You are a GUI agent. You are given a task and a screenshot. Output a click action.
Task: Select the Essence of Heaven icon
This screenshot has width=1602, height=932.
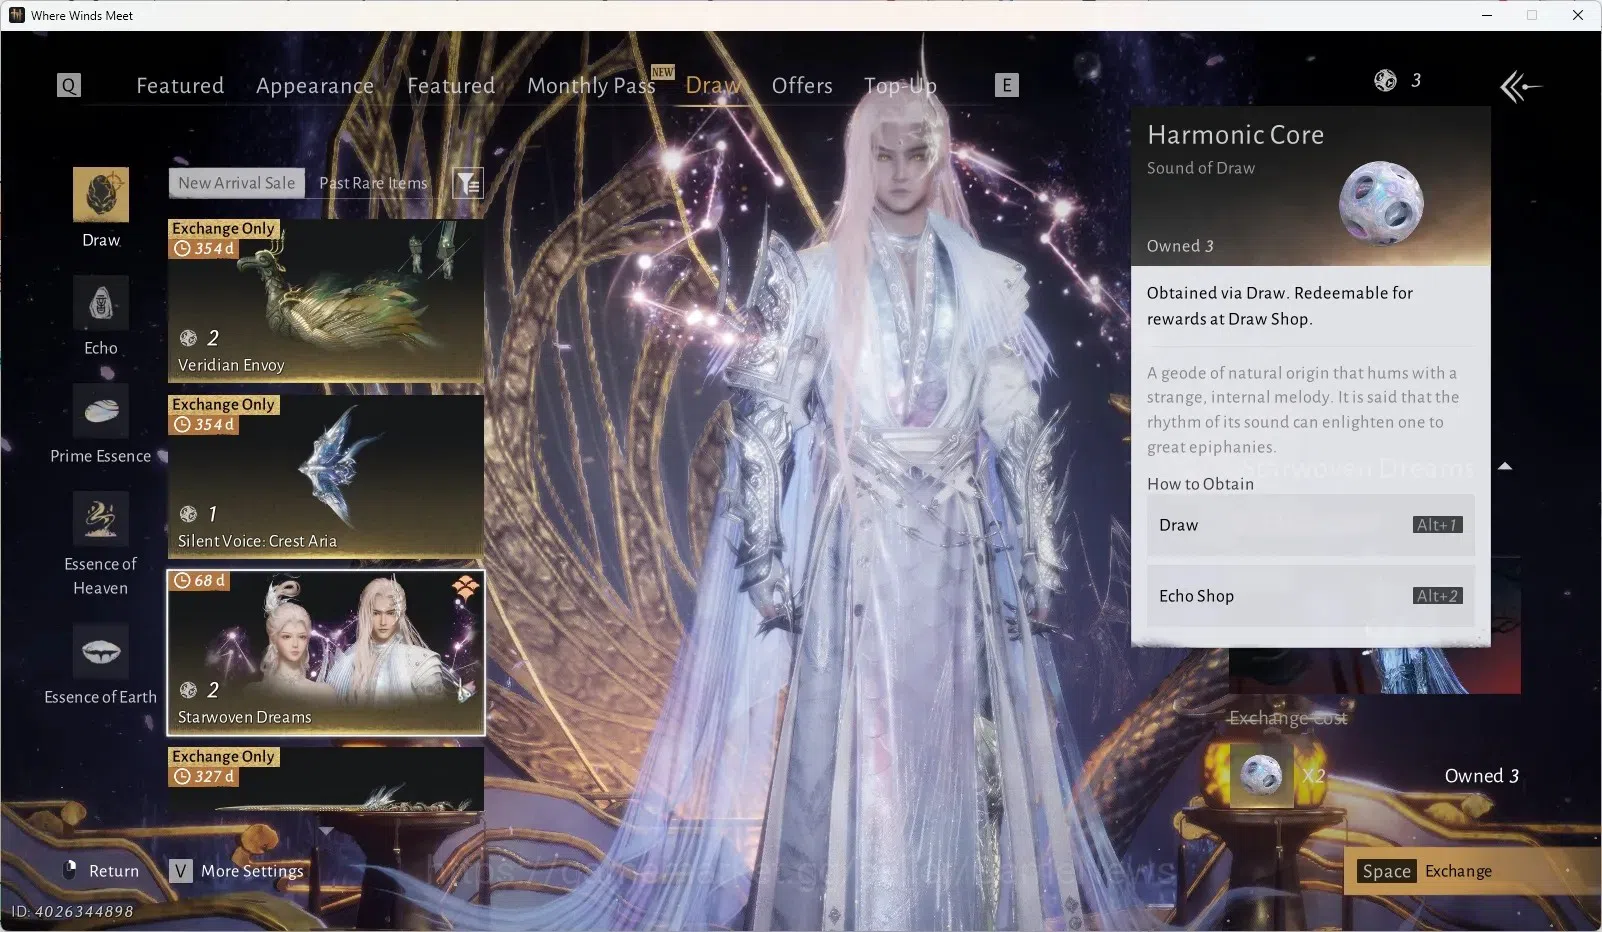101,518
